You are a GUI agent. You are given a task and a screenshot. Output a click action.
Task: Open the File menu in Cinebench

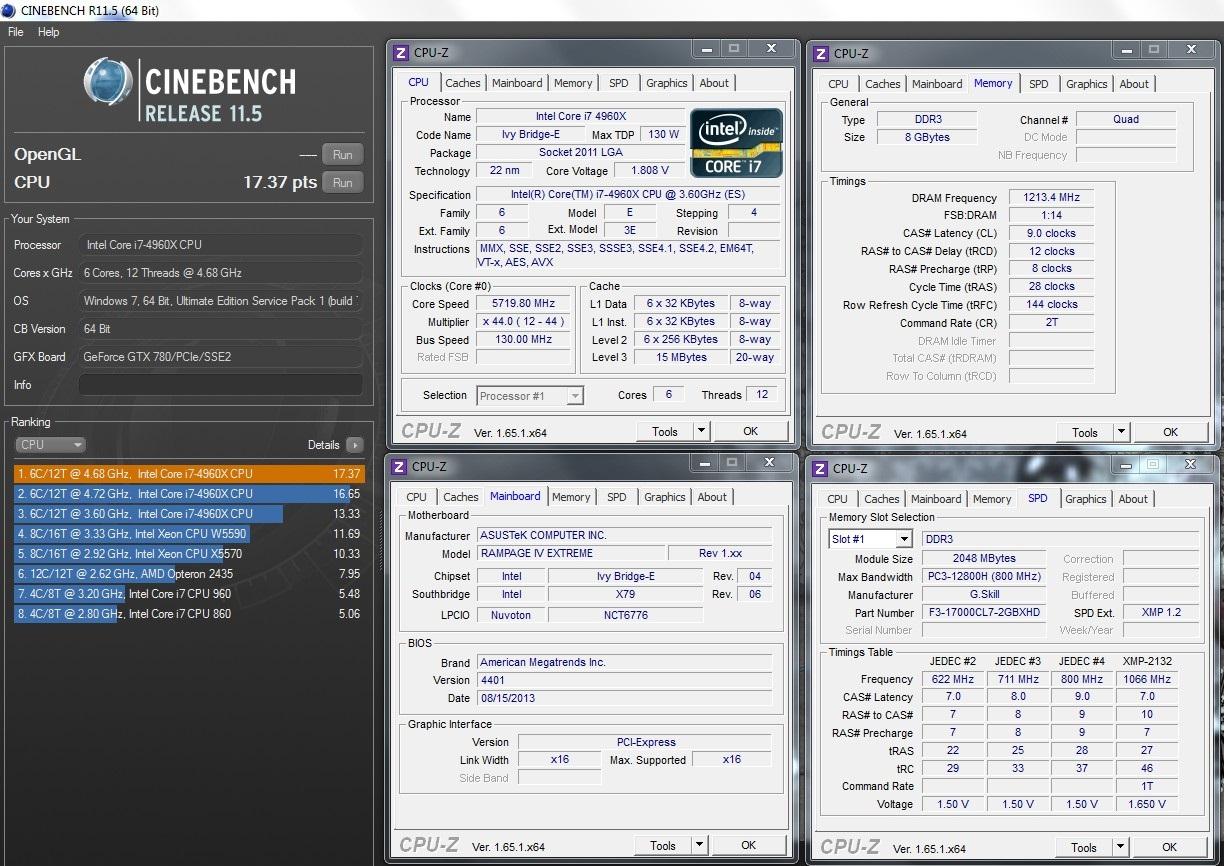(x=16, y=32)
